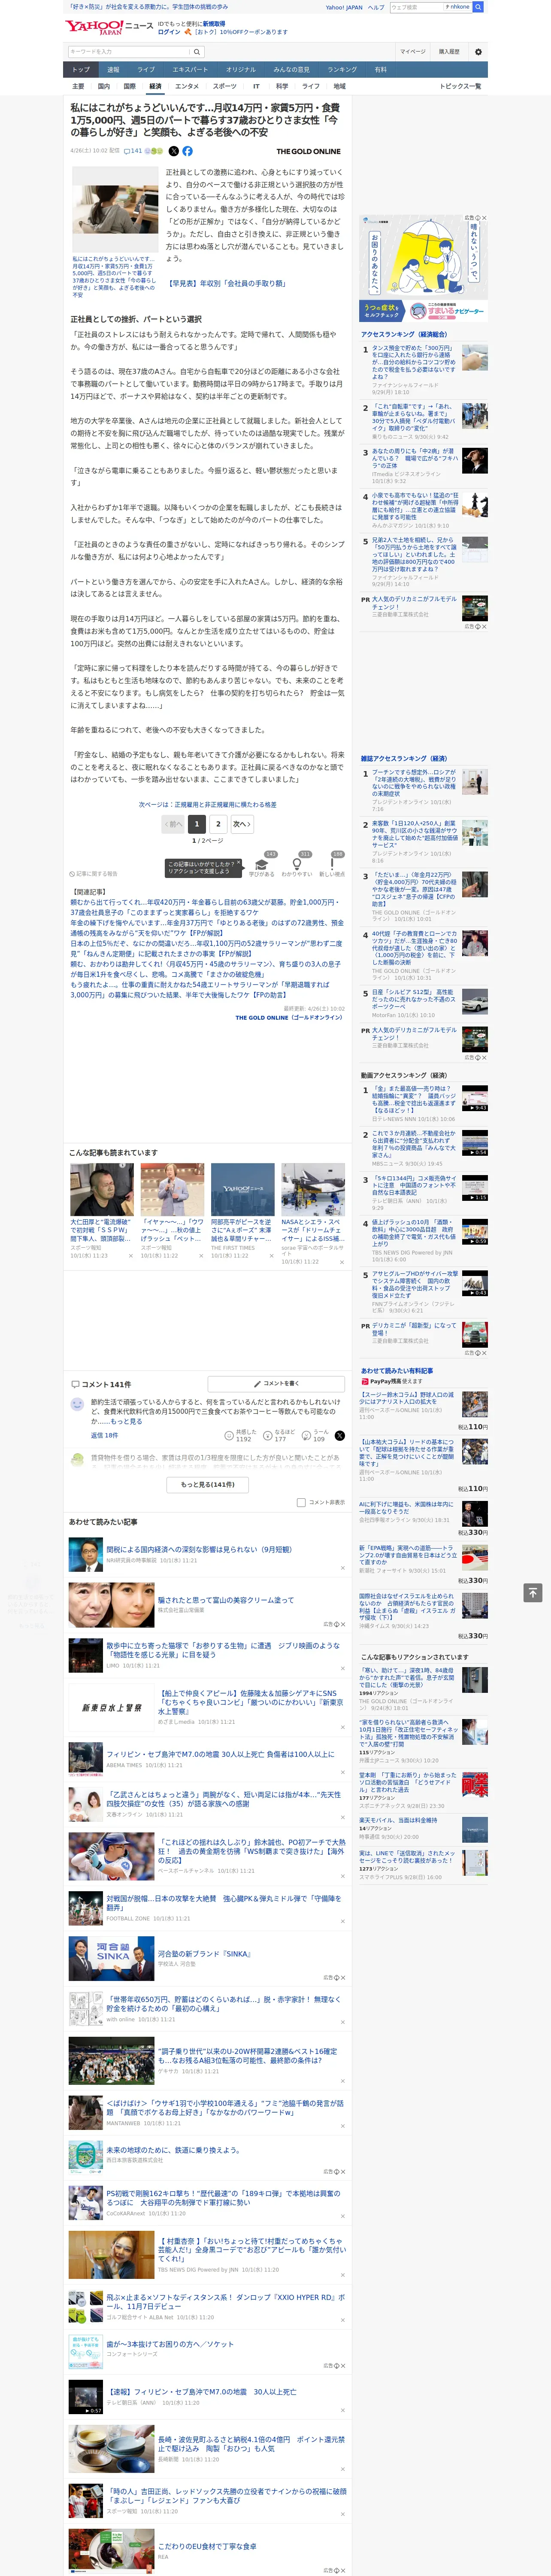Open みんなの意見 tab

pos(292,70)
